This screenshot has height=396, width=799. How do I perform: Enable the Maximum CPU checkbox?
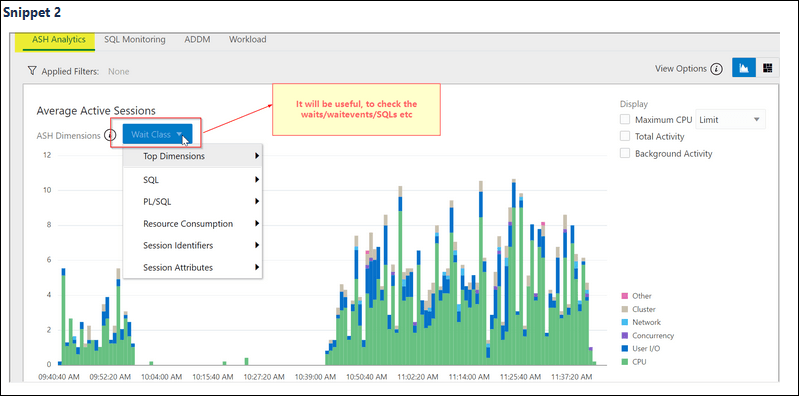pos(625,120)
